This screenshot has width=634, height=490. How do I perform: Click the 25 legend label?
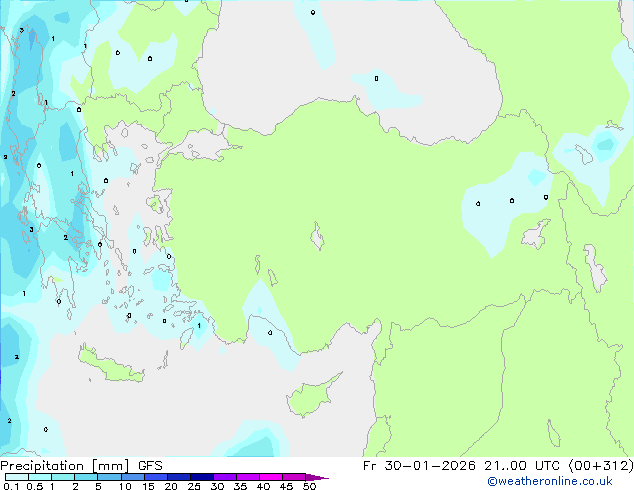(194, 486)
